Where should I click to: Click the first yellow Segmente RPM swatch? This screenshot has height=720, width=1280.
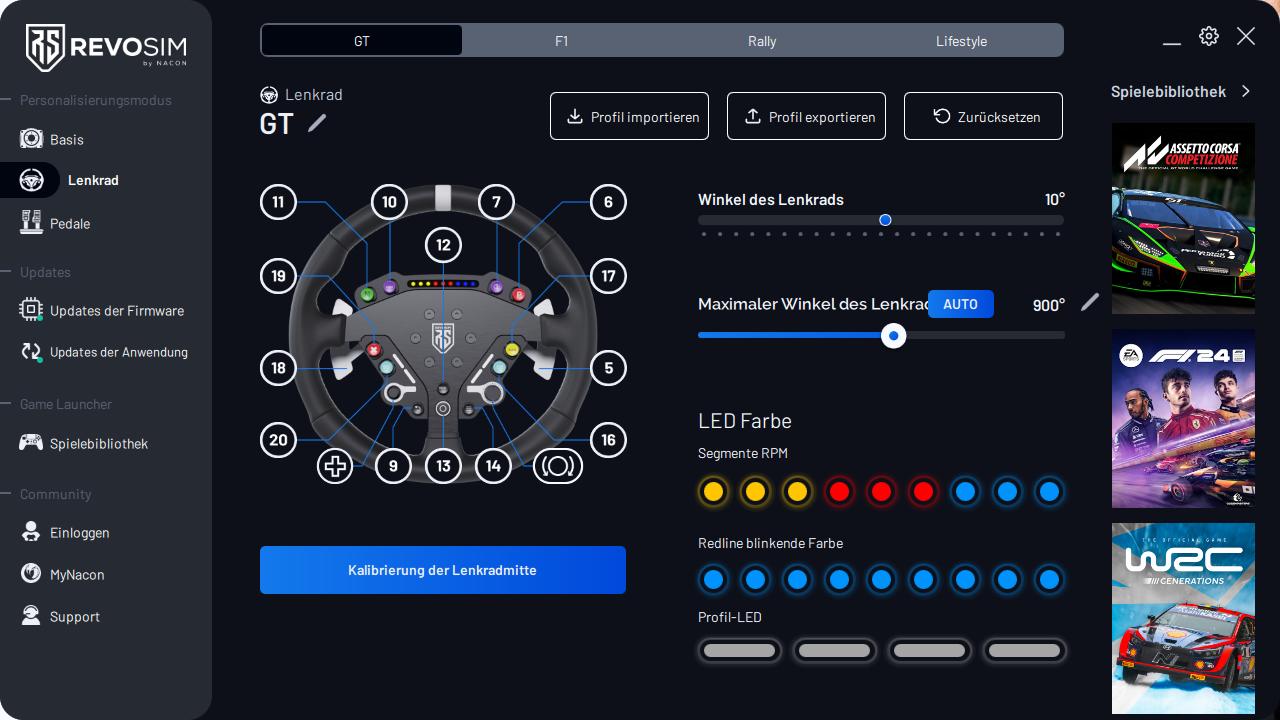point(713,492)
